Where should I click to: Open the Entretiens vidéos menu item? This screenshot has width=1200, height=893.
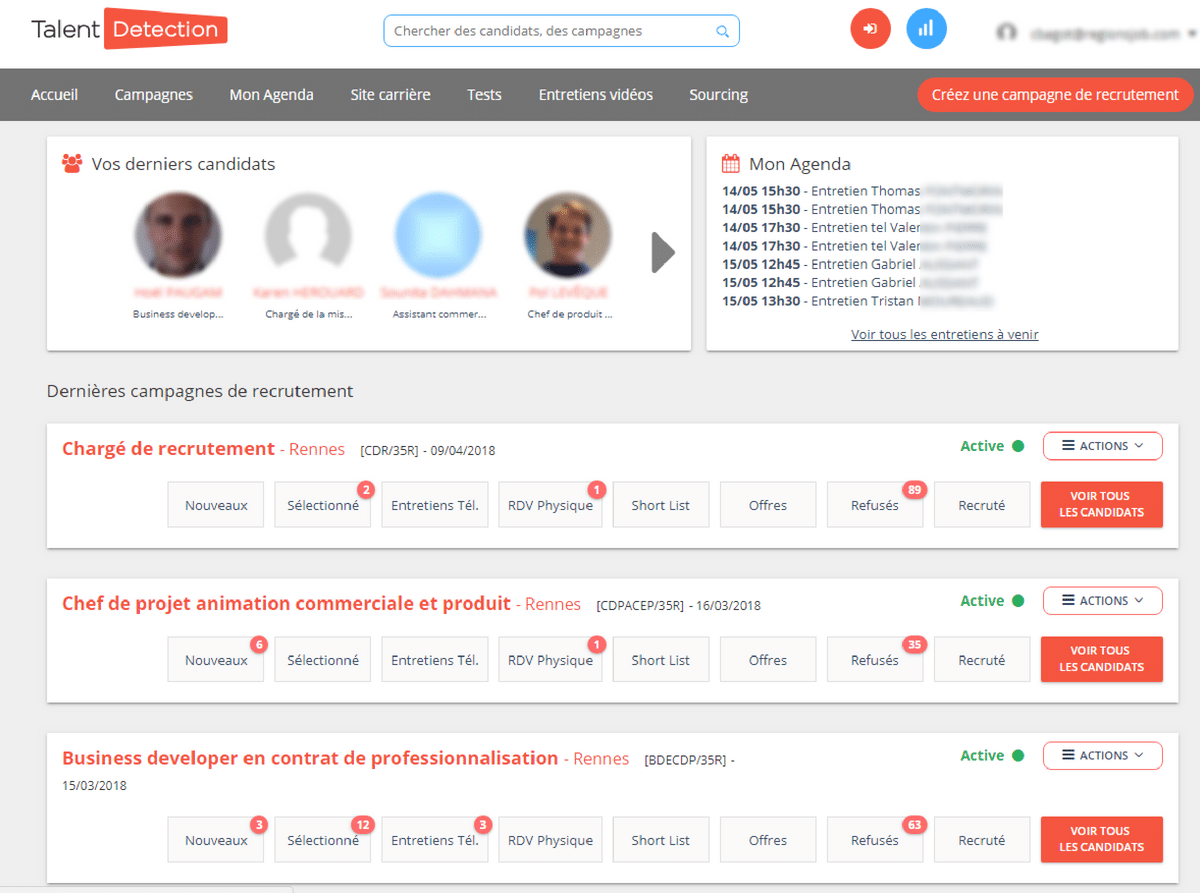(595, 95)
